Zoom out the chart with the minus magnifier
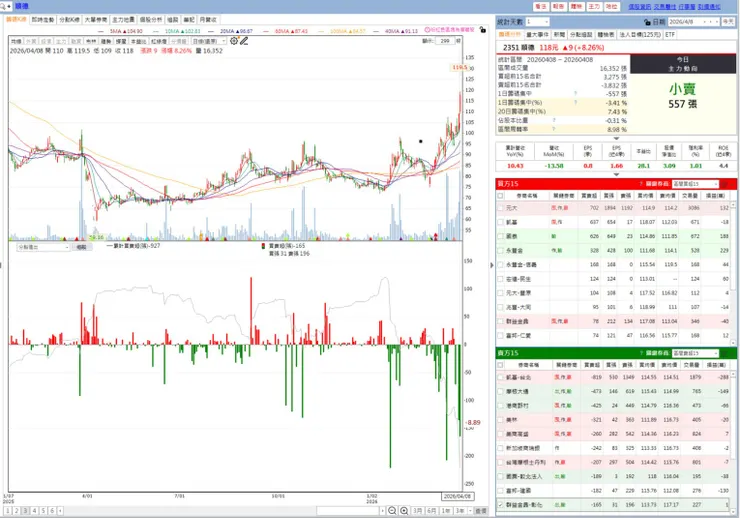Viewport: 740px width, 518px height. [x=392, y=510]
